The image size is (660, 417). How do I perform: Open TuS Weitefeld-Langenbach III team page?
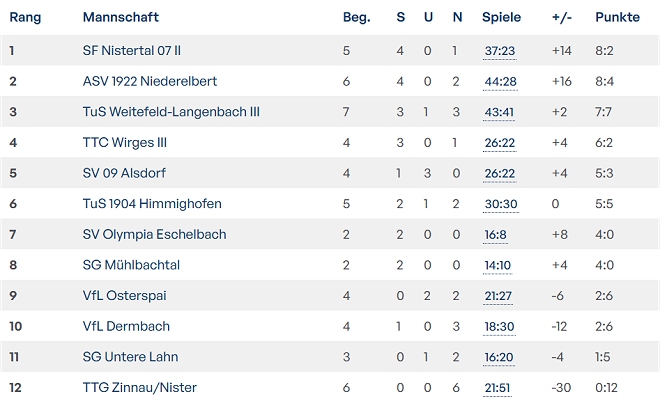tap(171, 112)
